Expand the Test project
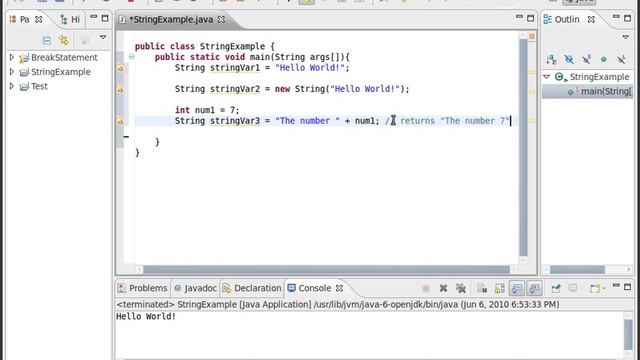 11,86
